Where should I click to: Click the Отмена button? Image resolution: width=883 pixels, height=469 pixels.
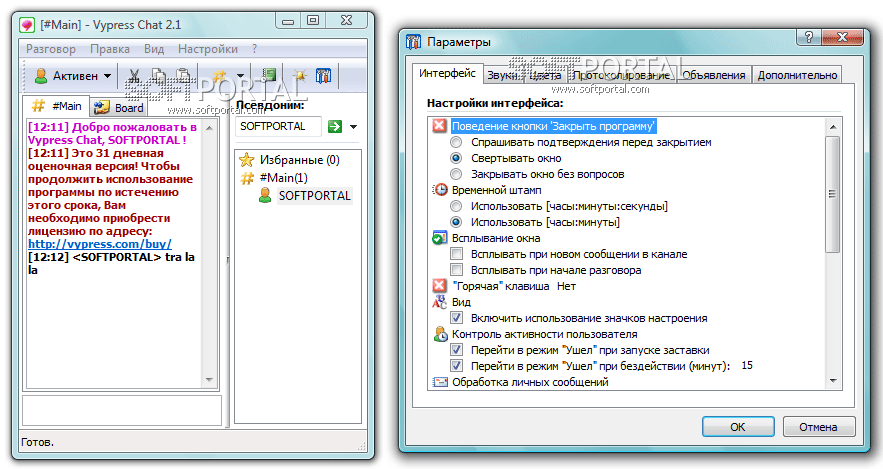tap(818, 427)
